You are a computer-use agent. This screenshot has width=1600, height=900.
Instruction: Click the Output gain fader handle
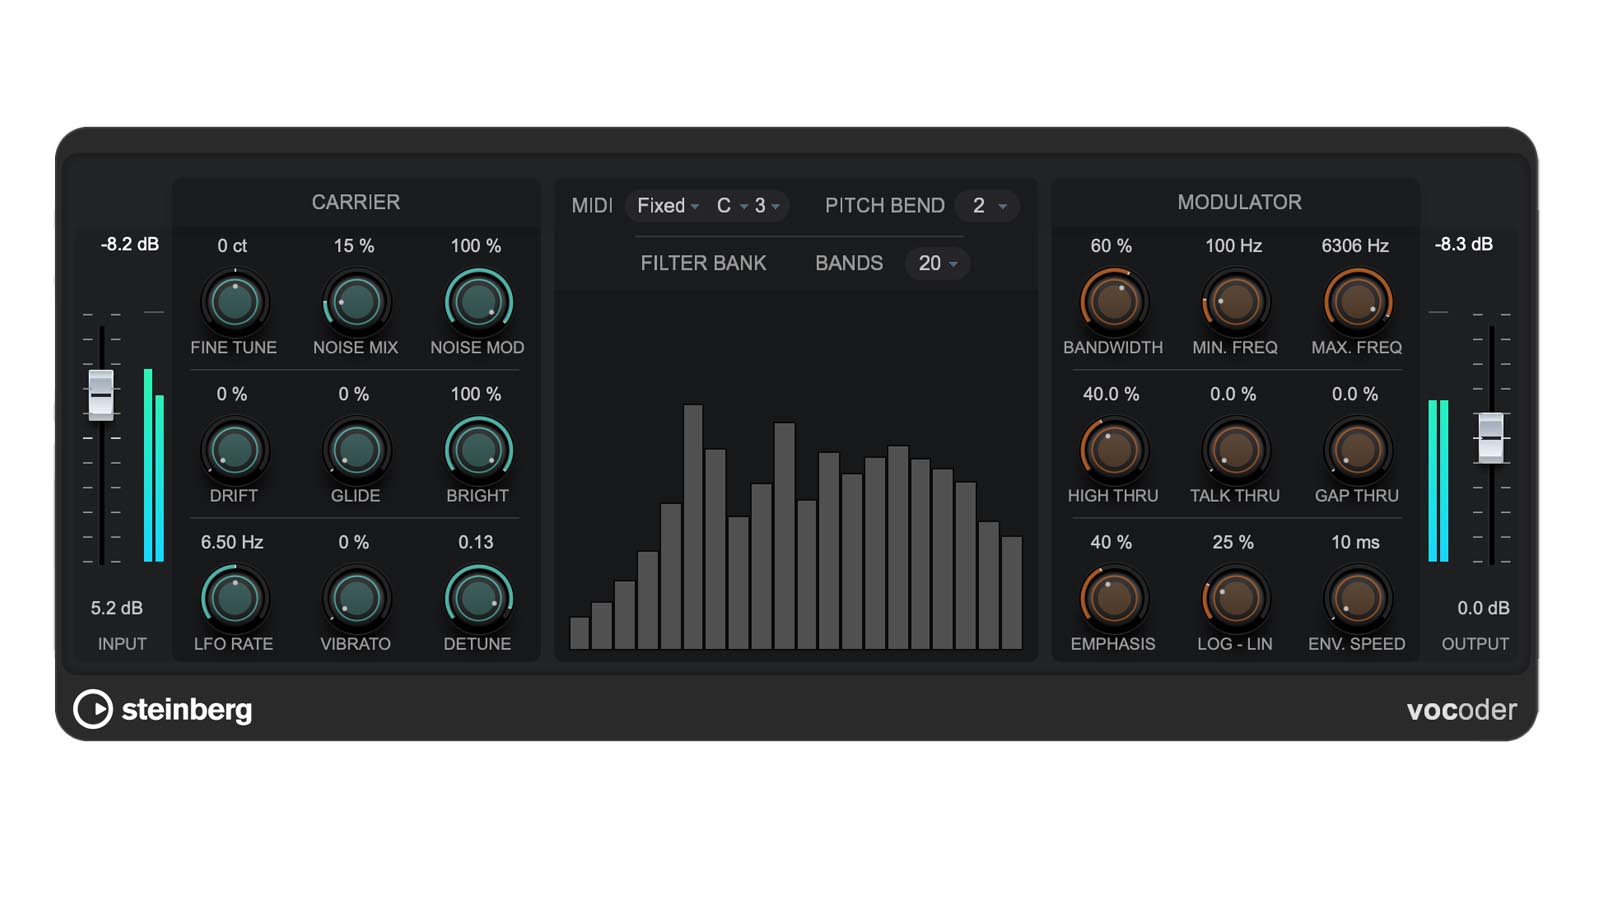click(x=1490, y=437)
